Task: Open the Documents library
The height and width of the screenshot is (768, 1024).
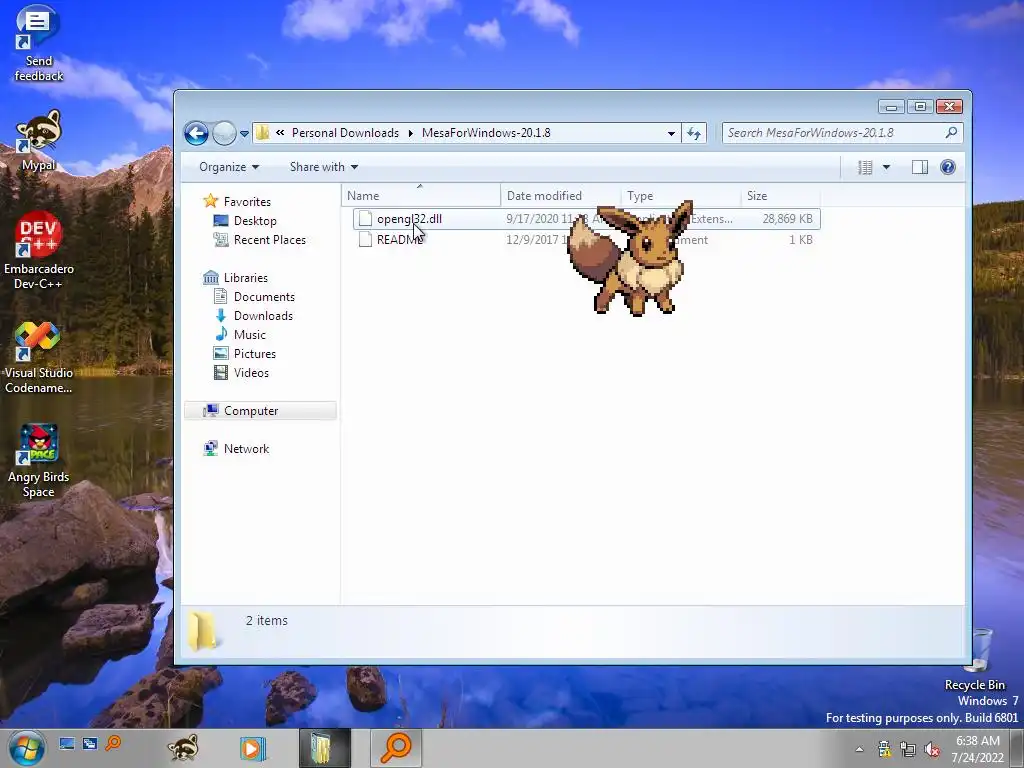Action: click(264, 296)
